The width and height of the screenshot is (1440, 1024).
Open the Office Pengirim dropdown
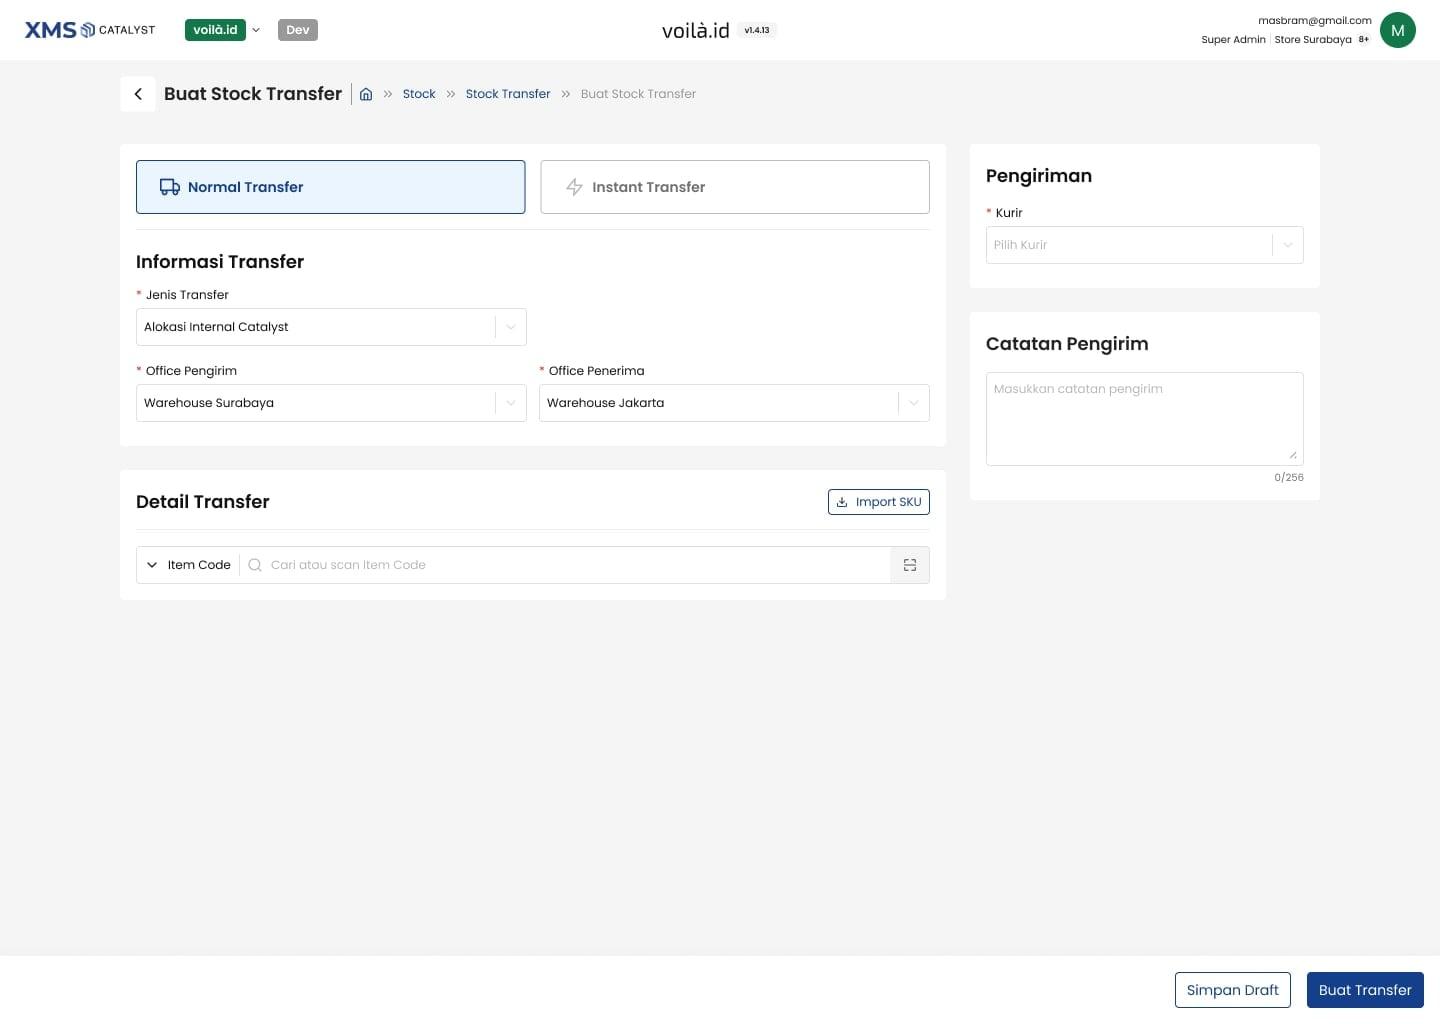(x=331, y=403)
